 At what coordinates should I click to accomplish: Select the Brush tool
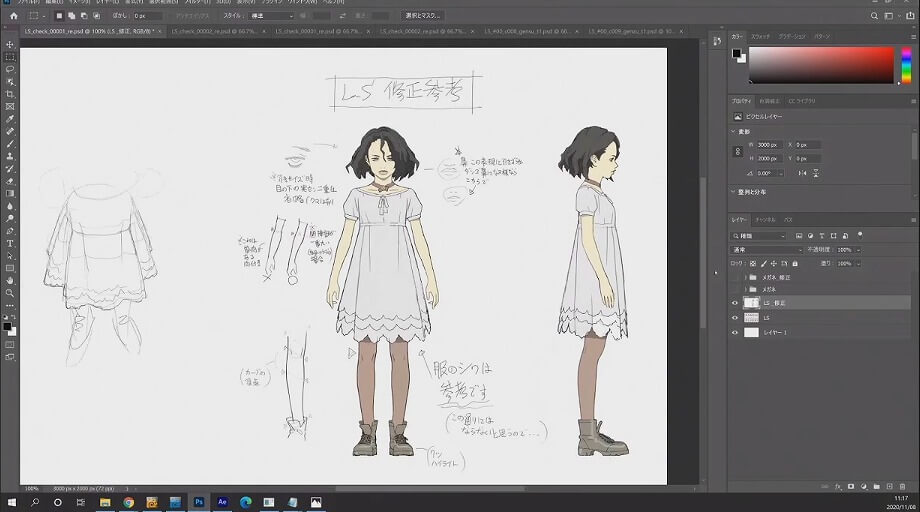[10, 144]
